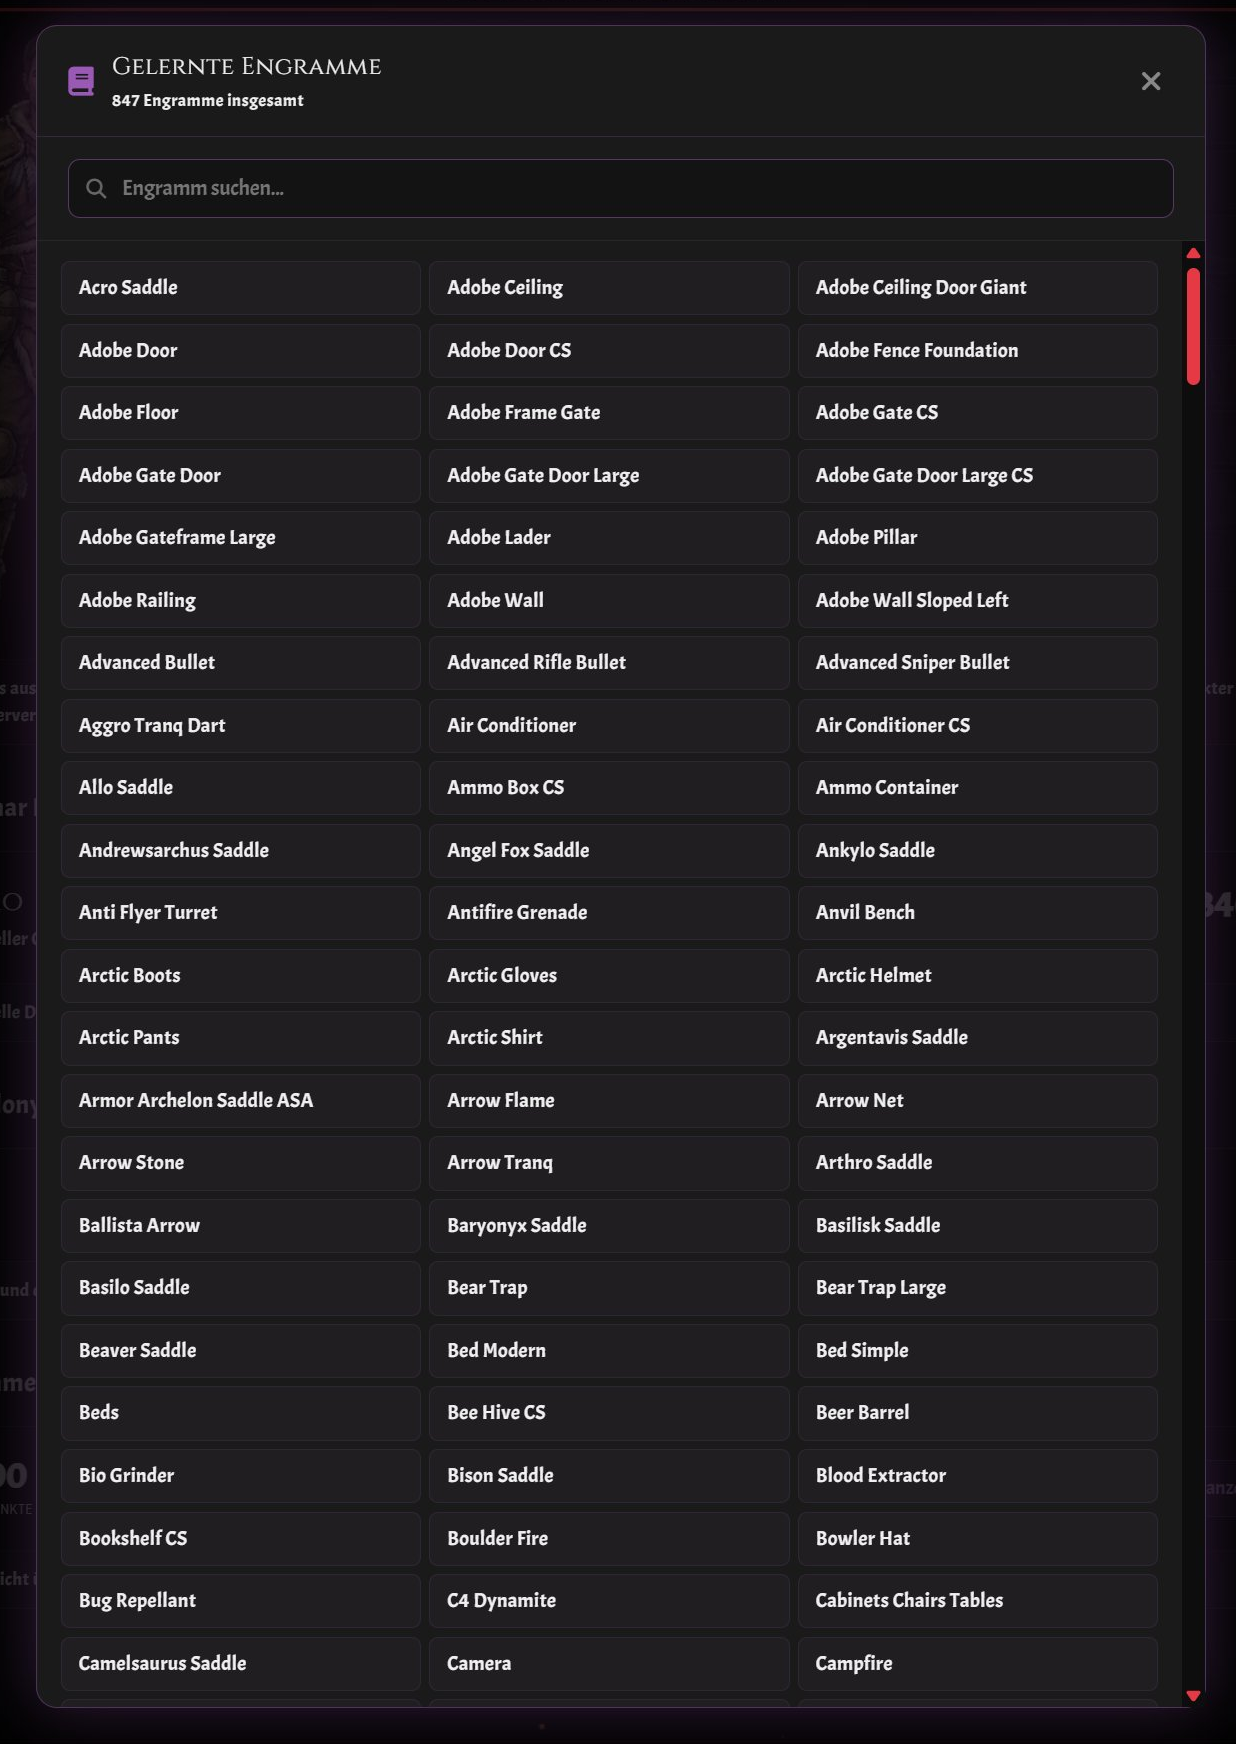This screenshot has height=1744, width=1236.
Task: Select the Allo Saddle engram
Action: point(241,788)
